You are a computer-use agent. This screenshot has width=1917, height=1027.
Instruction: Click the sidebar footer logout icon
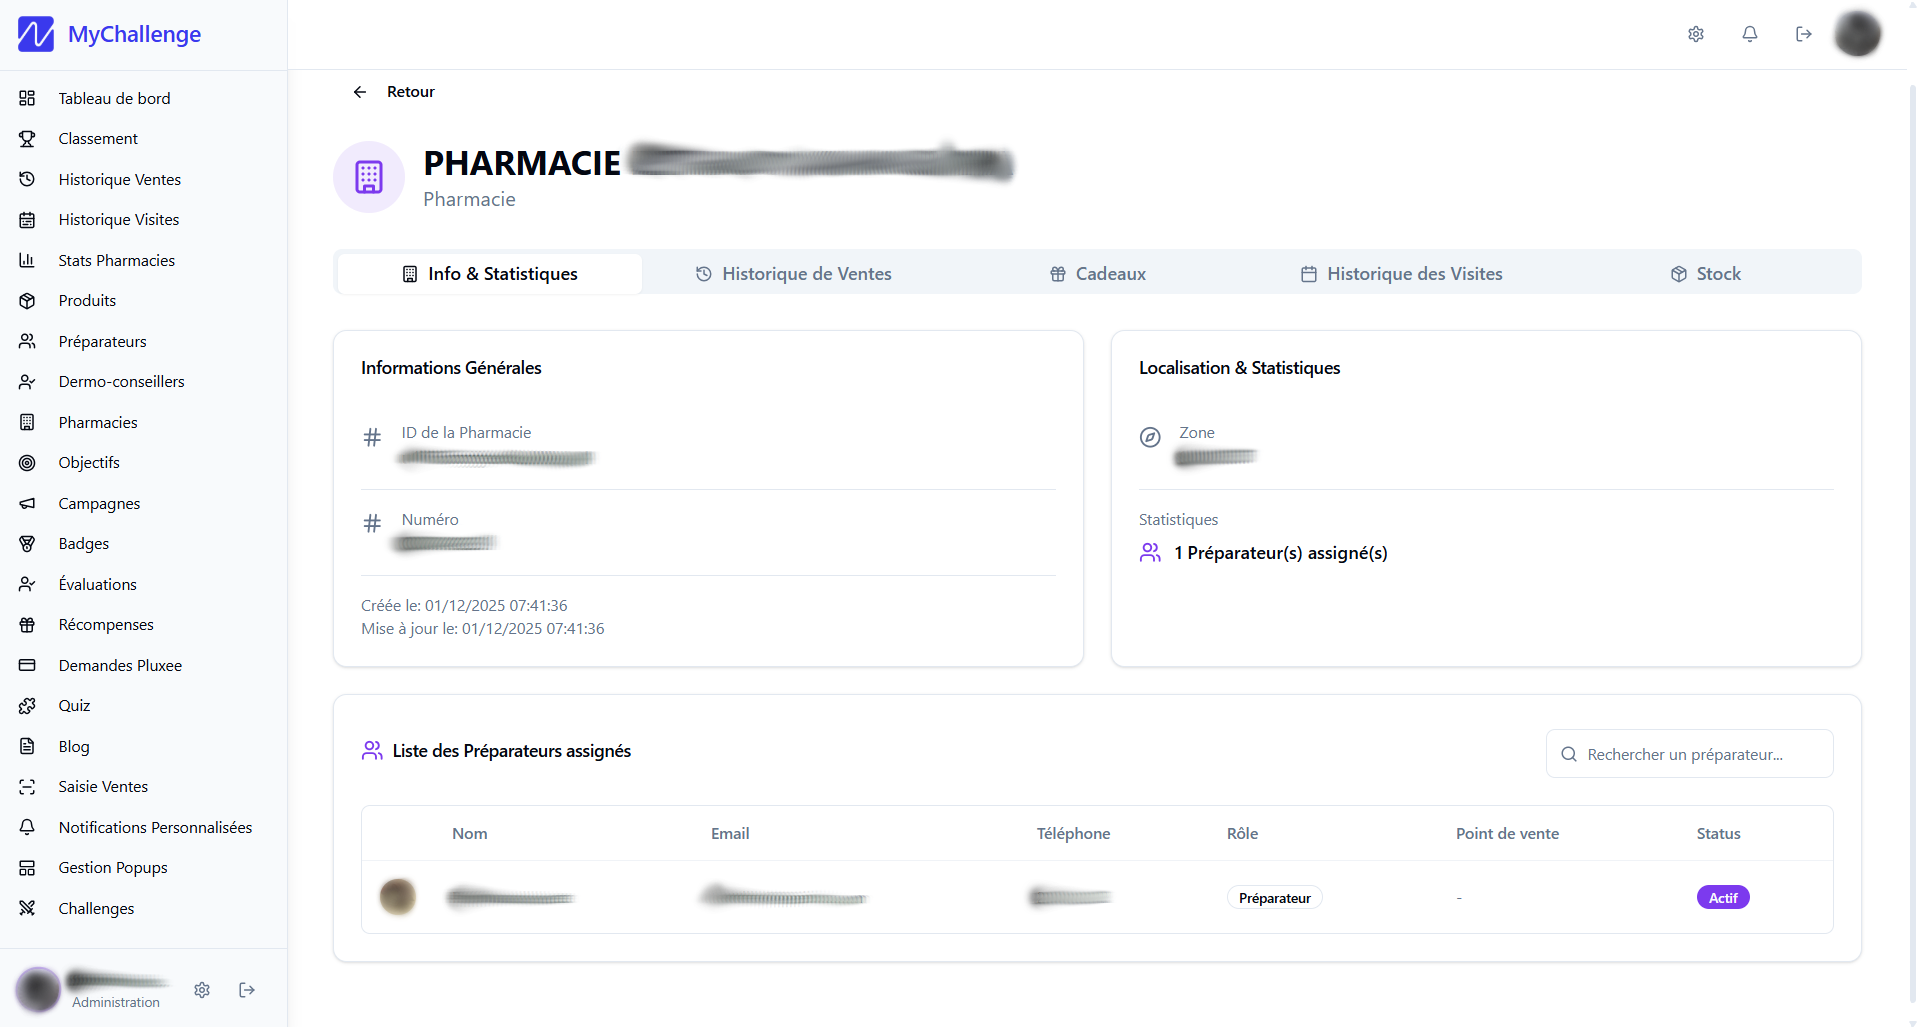pos(247,990)
